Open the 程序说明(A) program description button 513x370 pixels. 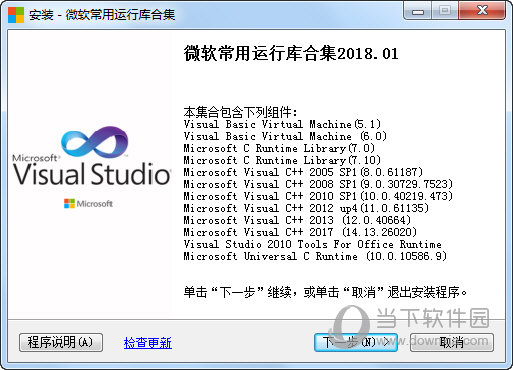click(61, 342)
